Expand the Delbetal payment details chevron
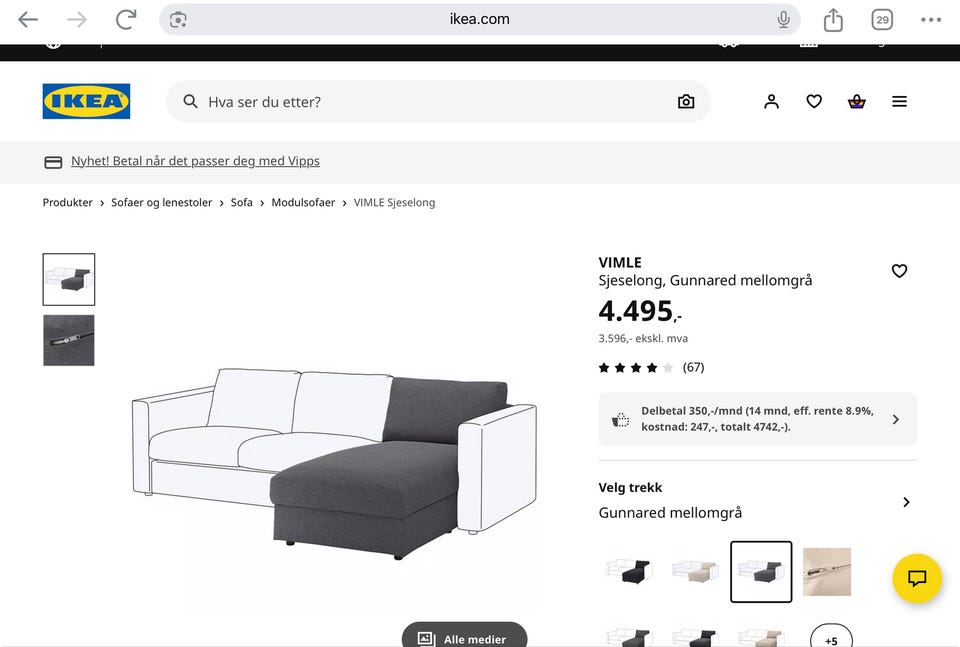 896,419
